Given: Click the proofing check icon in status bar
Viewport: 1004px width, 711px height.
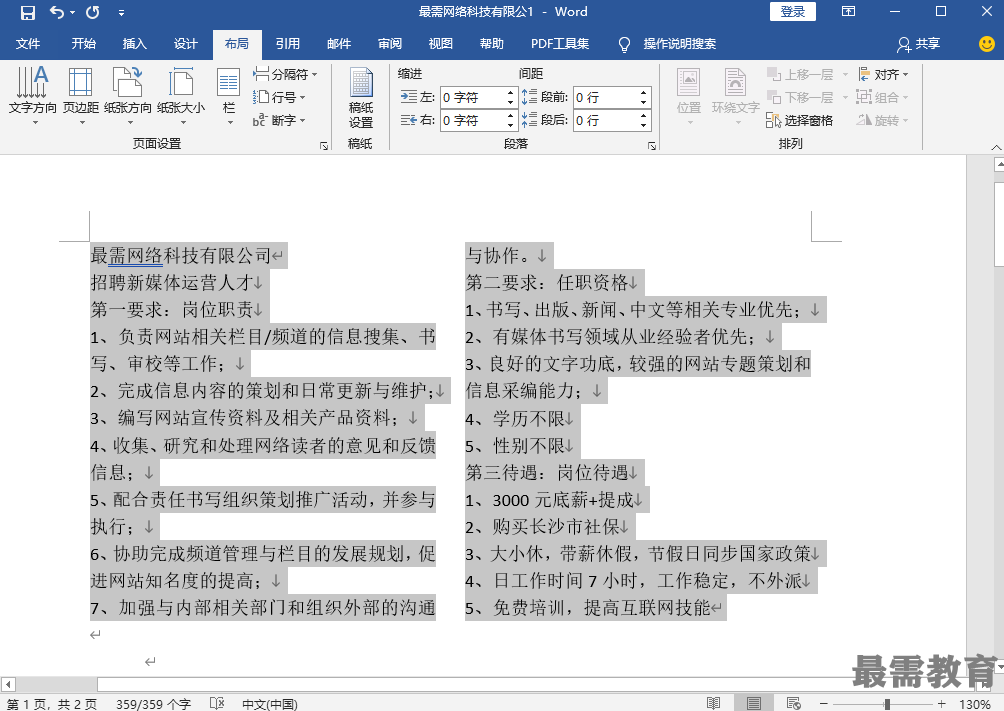Looking at the screenshot, I should click(x=217, y=703).
